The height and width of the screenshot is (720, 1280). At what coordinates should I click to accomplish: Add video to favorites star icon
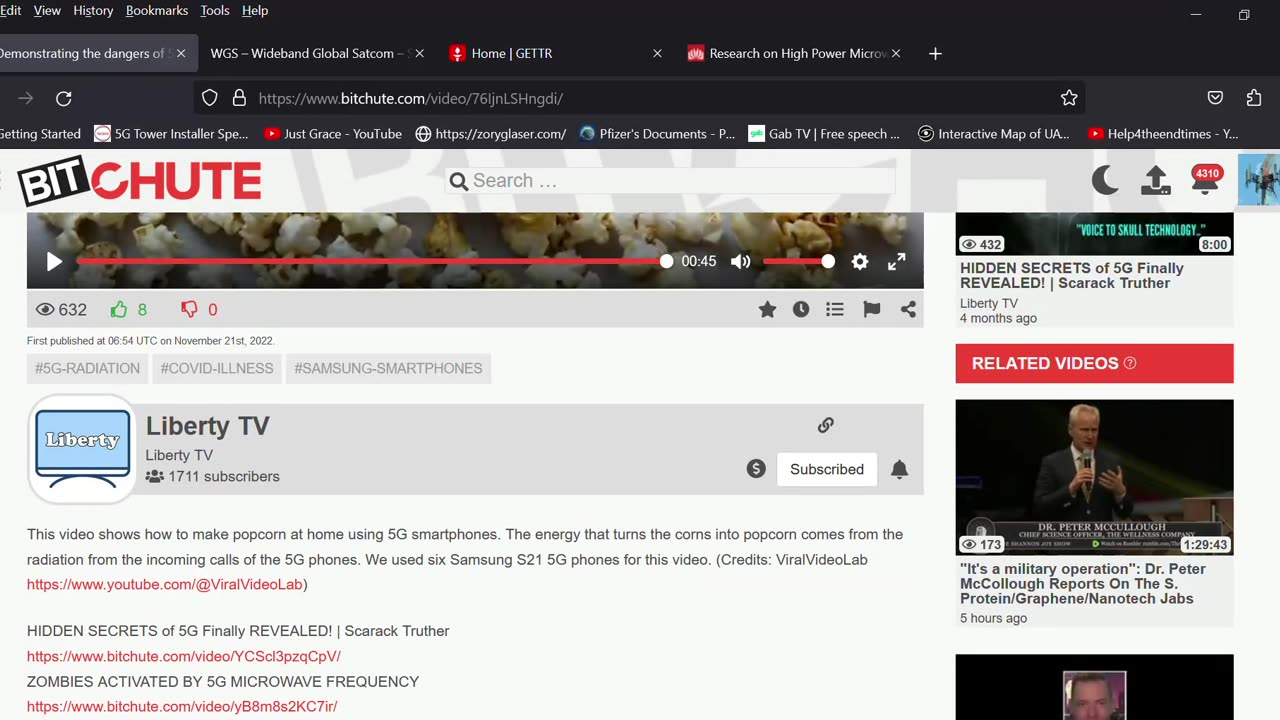click(x=767, y=310)
